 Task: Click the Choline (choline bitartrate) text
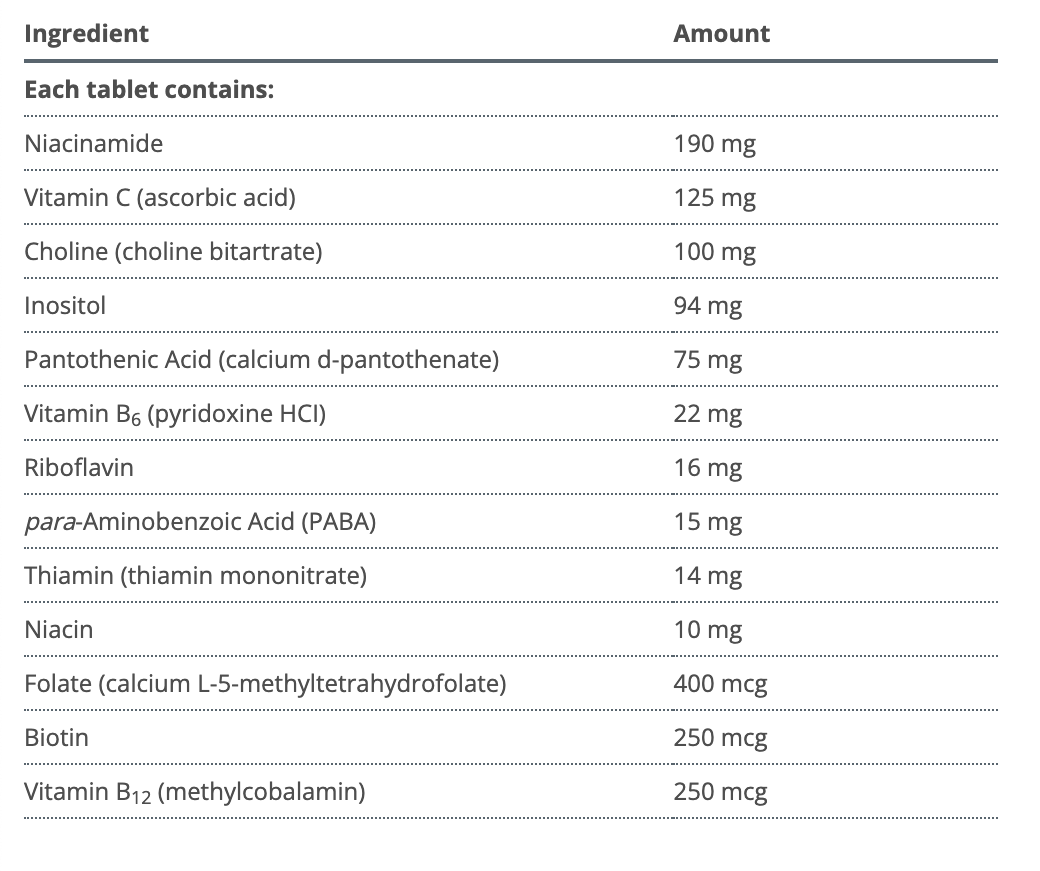pos(173,251)
